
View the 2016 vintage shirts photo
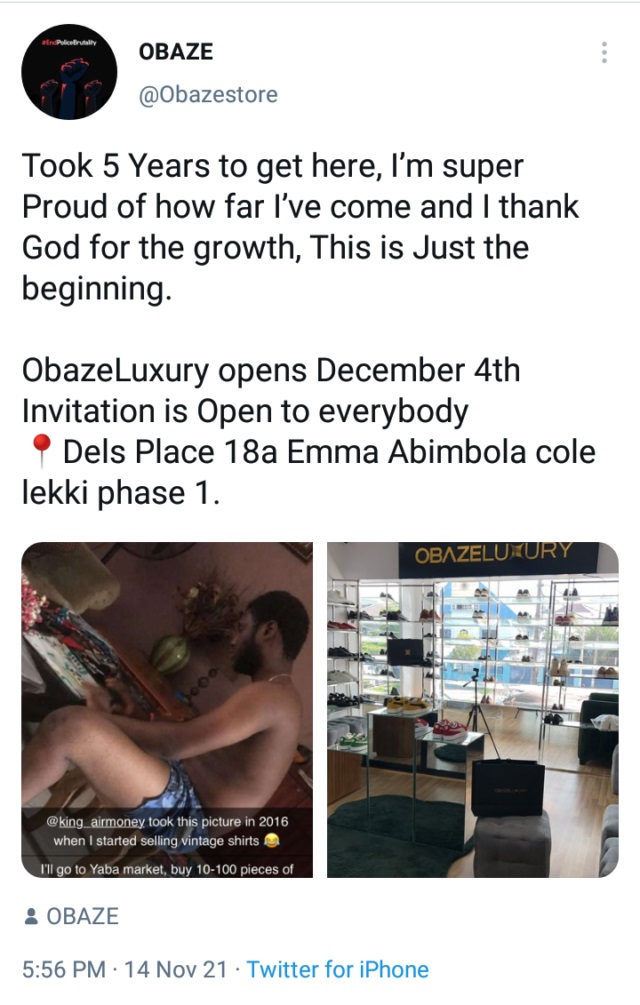167,710
